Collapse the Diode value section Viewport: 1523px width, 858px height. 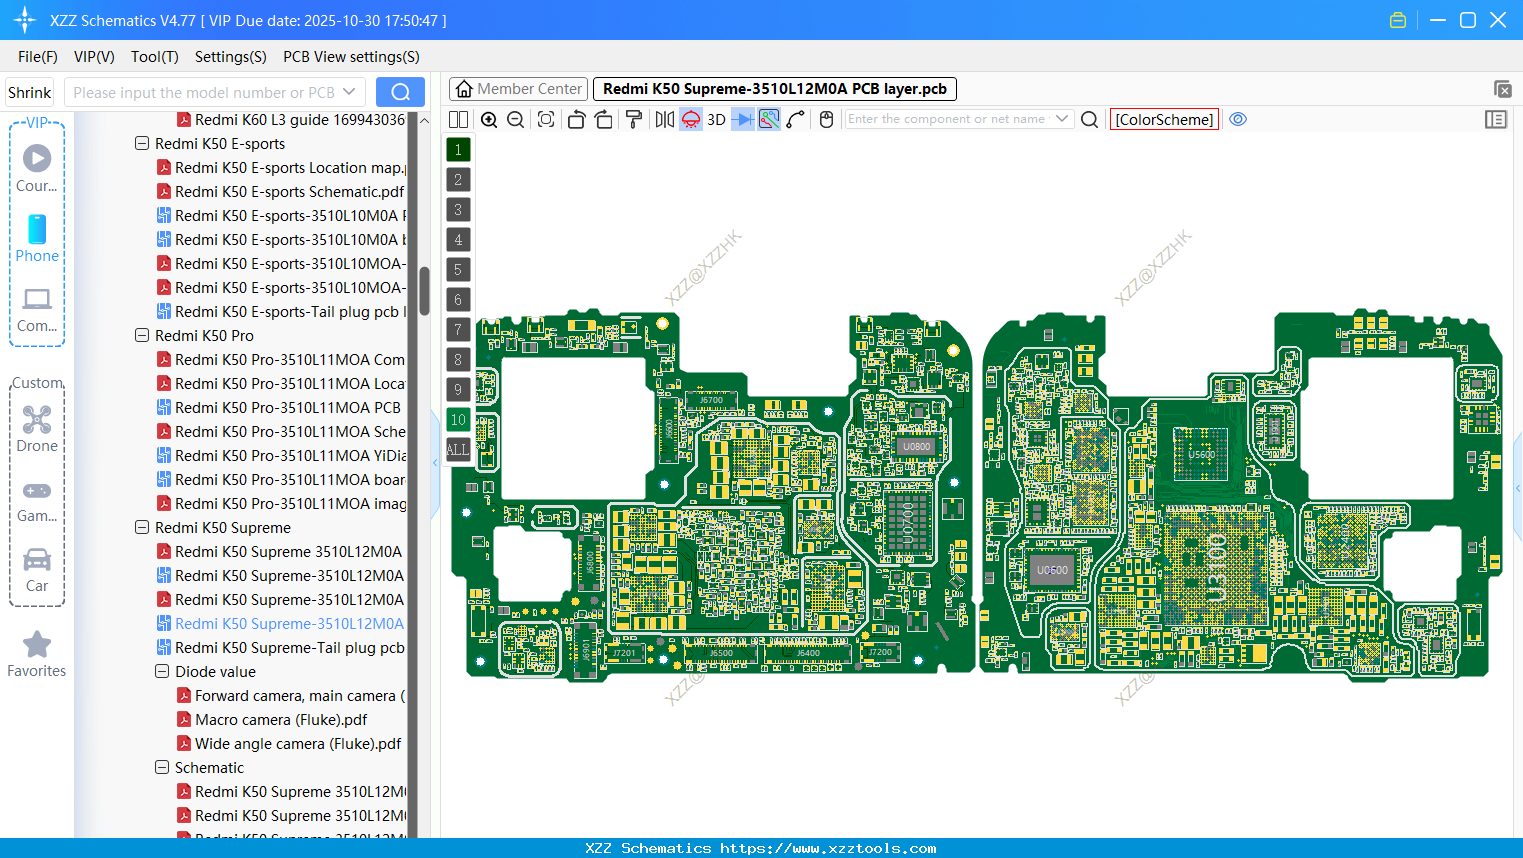pos(161,671)
